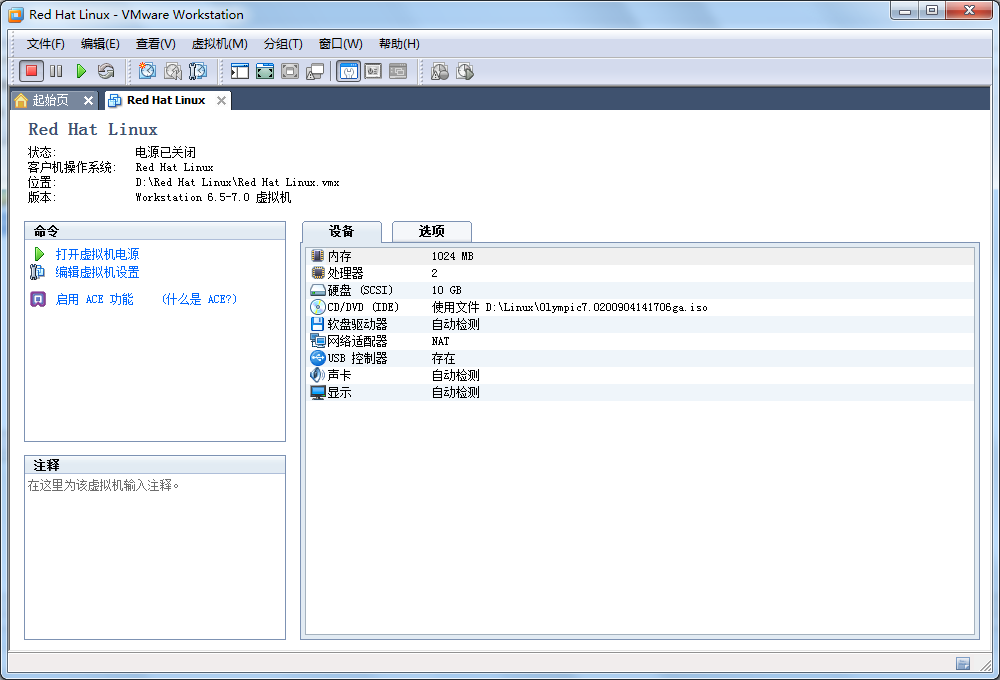This screenshot has width=1000, height=680.
Task: Click the Reset toolbar icon
Action: 106,71
